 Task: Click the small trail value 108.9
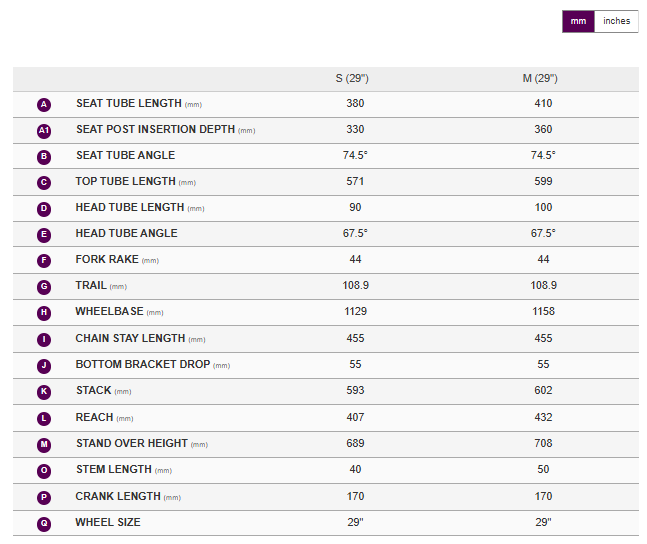[x=355, y=286]
